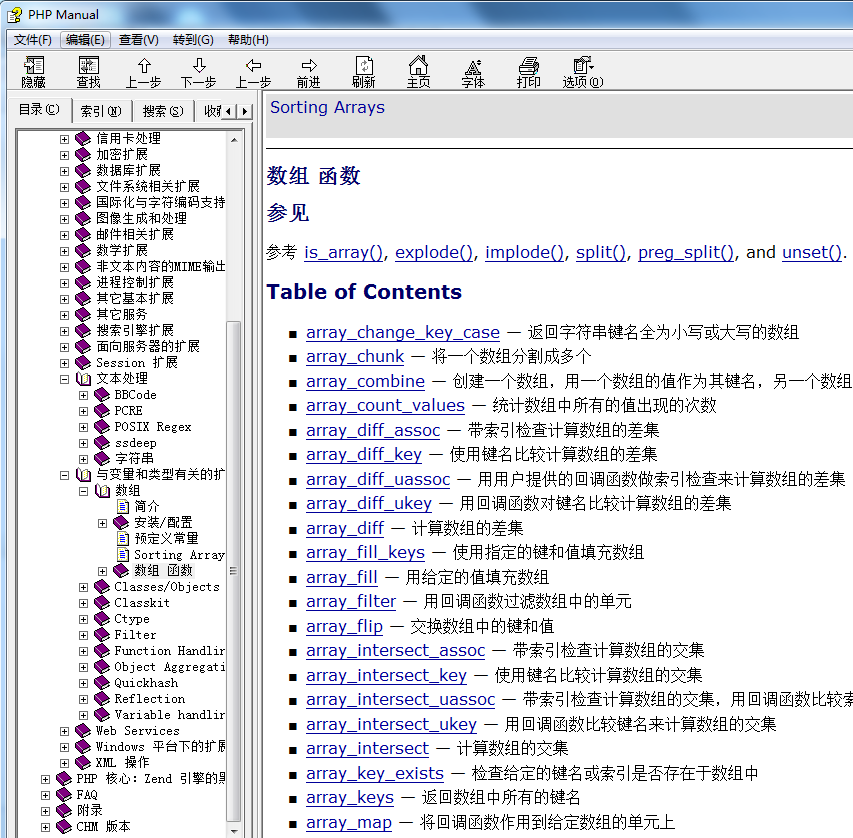Image resolution: width=853 pixels, height=838 pixels.
Task: Click the 加密扩展 book icon
Action: pos(83,155)
